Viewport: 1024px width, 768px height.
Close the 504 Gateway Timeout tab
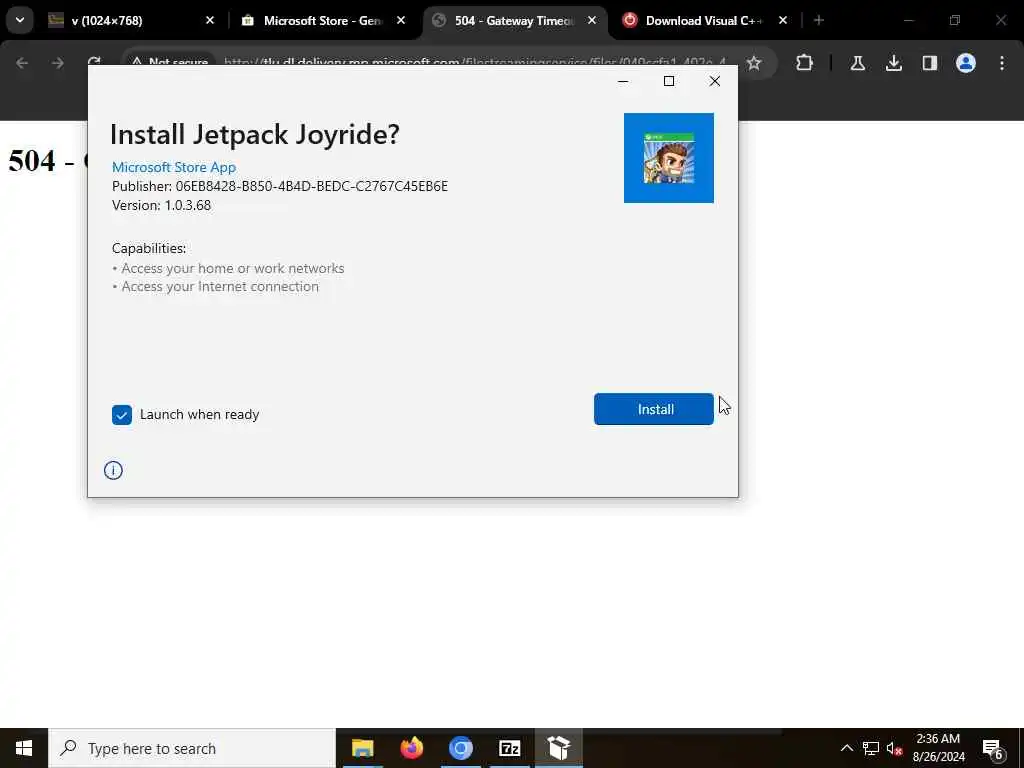592,21
